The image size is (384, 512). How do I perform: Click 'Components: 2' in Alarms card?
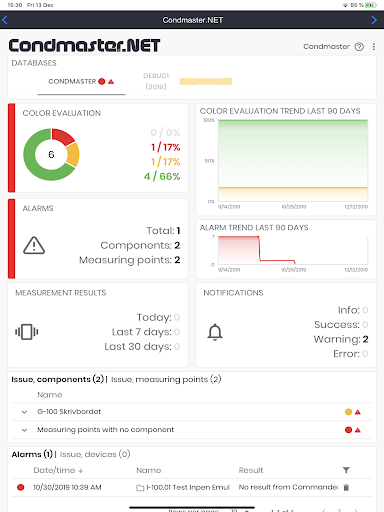[140, 245]
